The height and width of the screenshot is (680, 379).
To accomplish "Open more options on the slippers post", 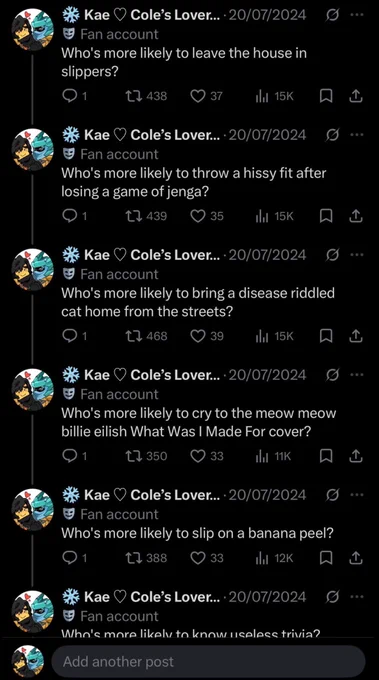I will pos(356,14).
